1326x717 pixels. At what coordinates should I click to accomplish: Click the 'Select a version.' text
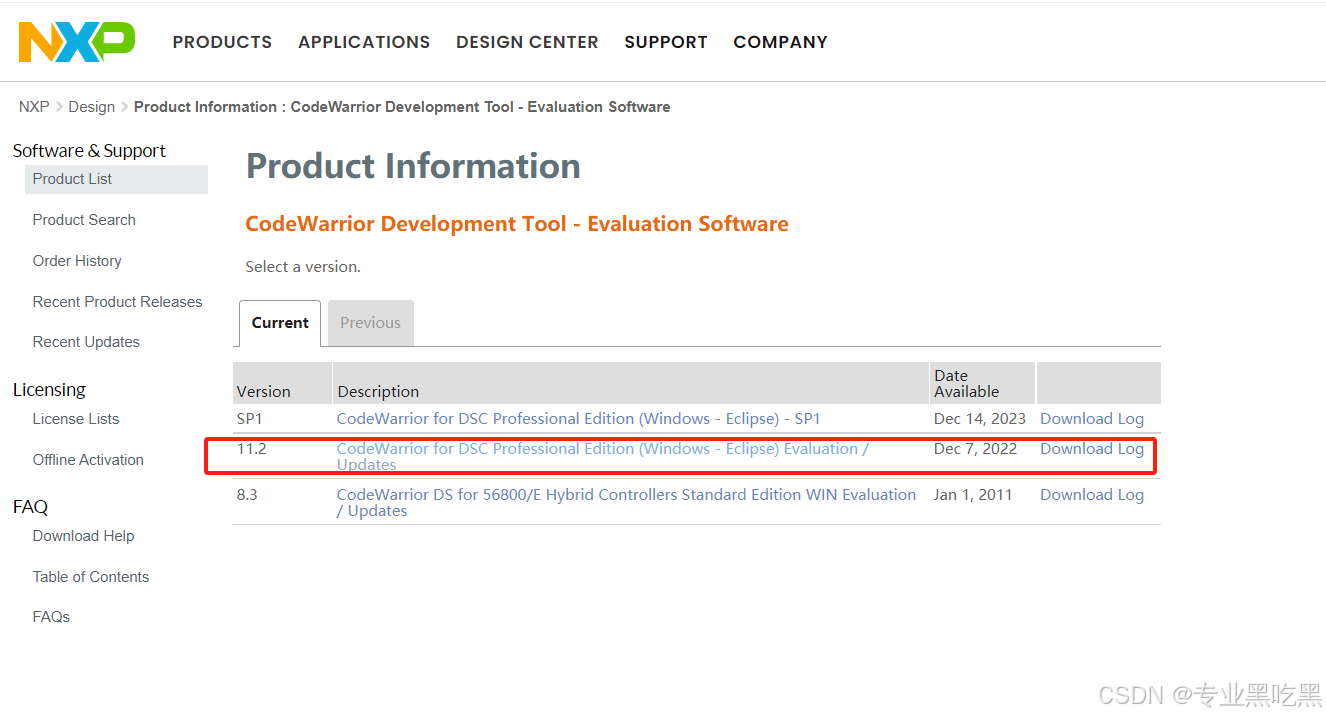point(303,267)
